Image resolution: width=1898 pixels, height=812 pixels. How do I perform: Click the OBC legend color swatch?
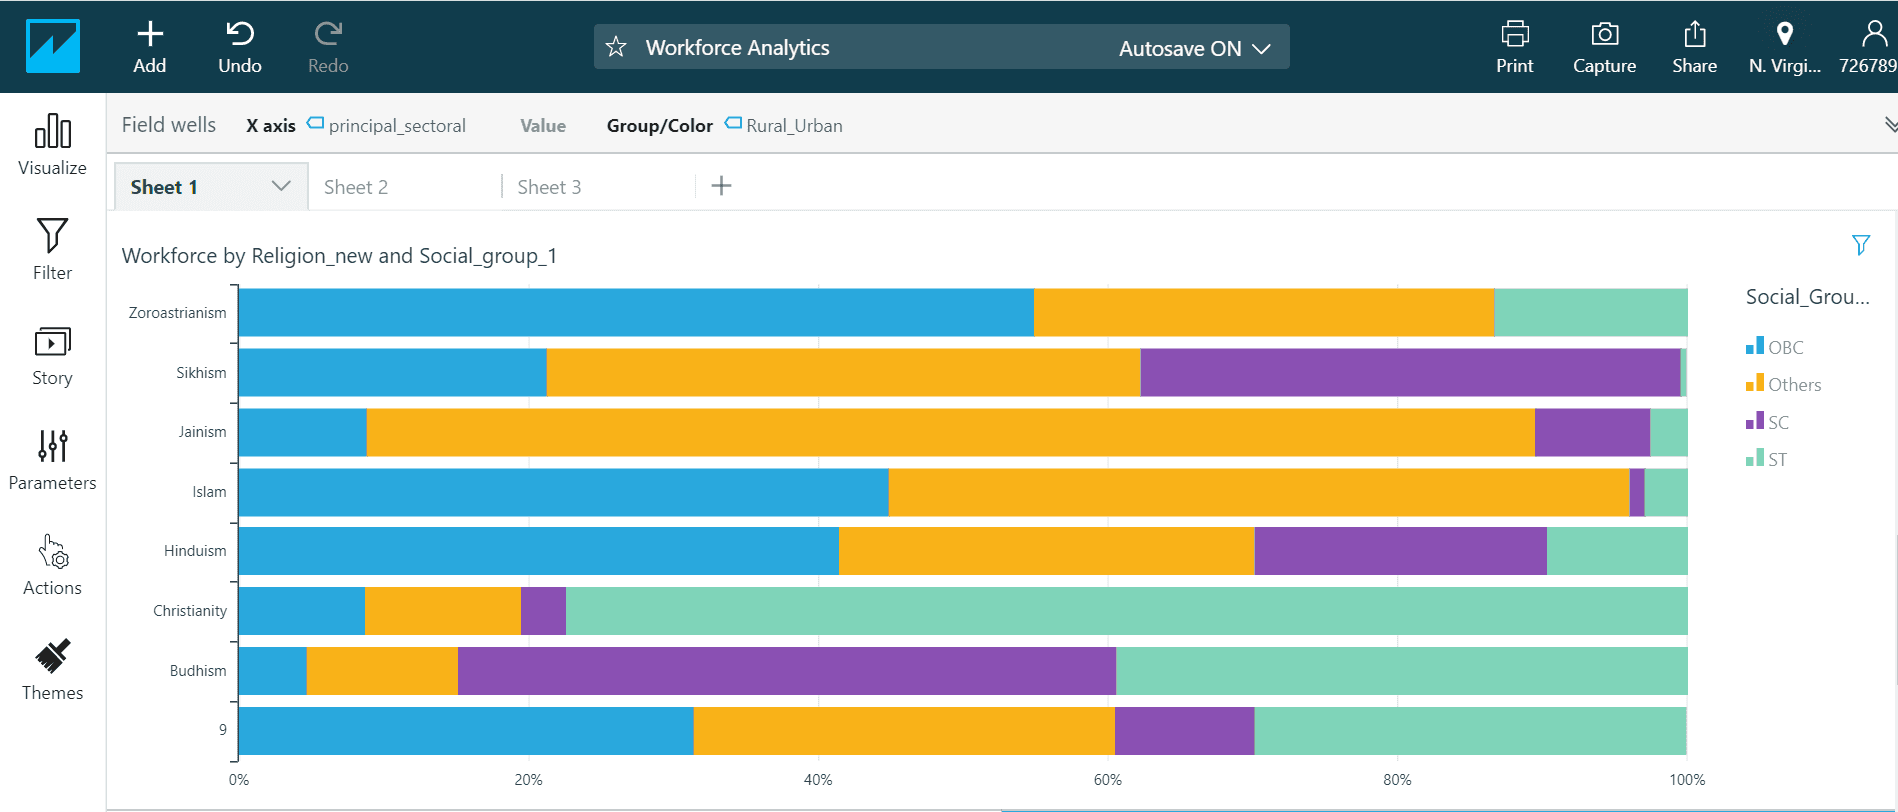coord(1755,346)
